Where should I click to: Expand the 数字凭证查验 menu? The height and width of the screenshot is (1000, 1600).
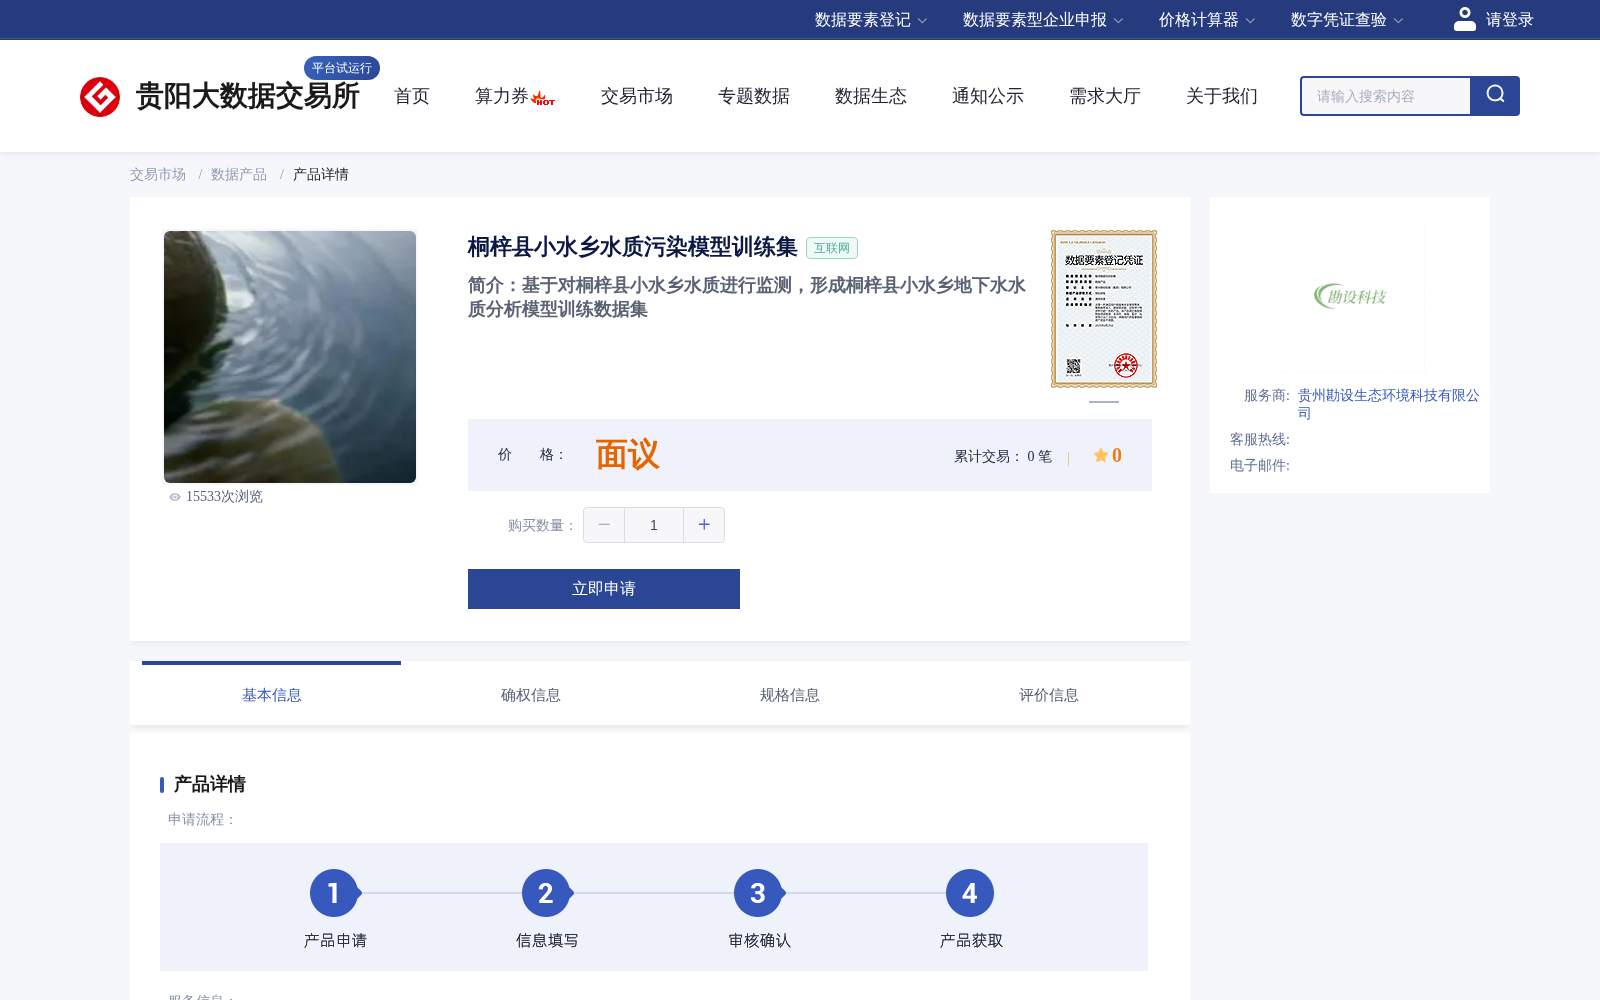[1347, 20]
